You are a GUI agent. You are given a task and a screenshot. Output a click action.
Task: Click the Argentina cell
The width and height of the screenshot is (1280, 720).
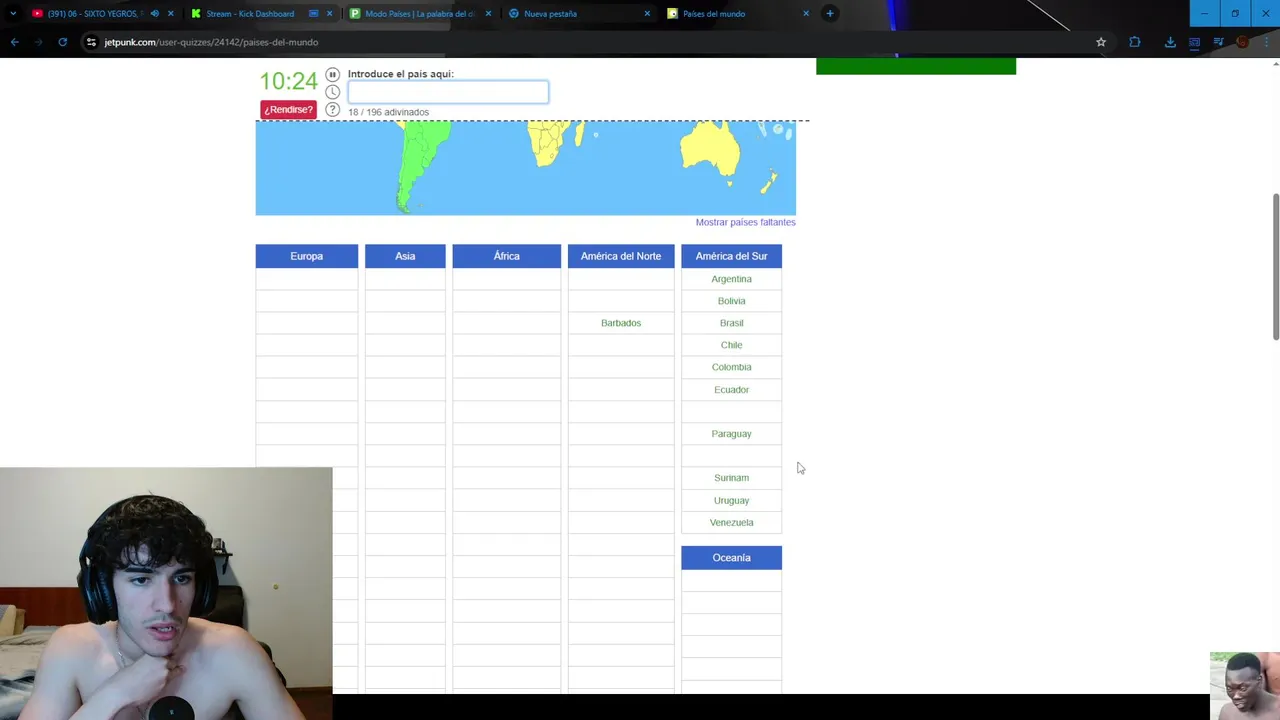tap(731, 279)
